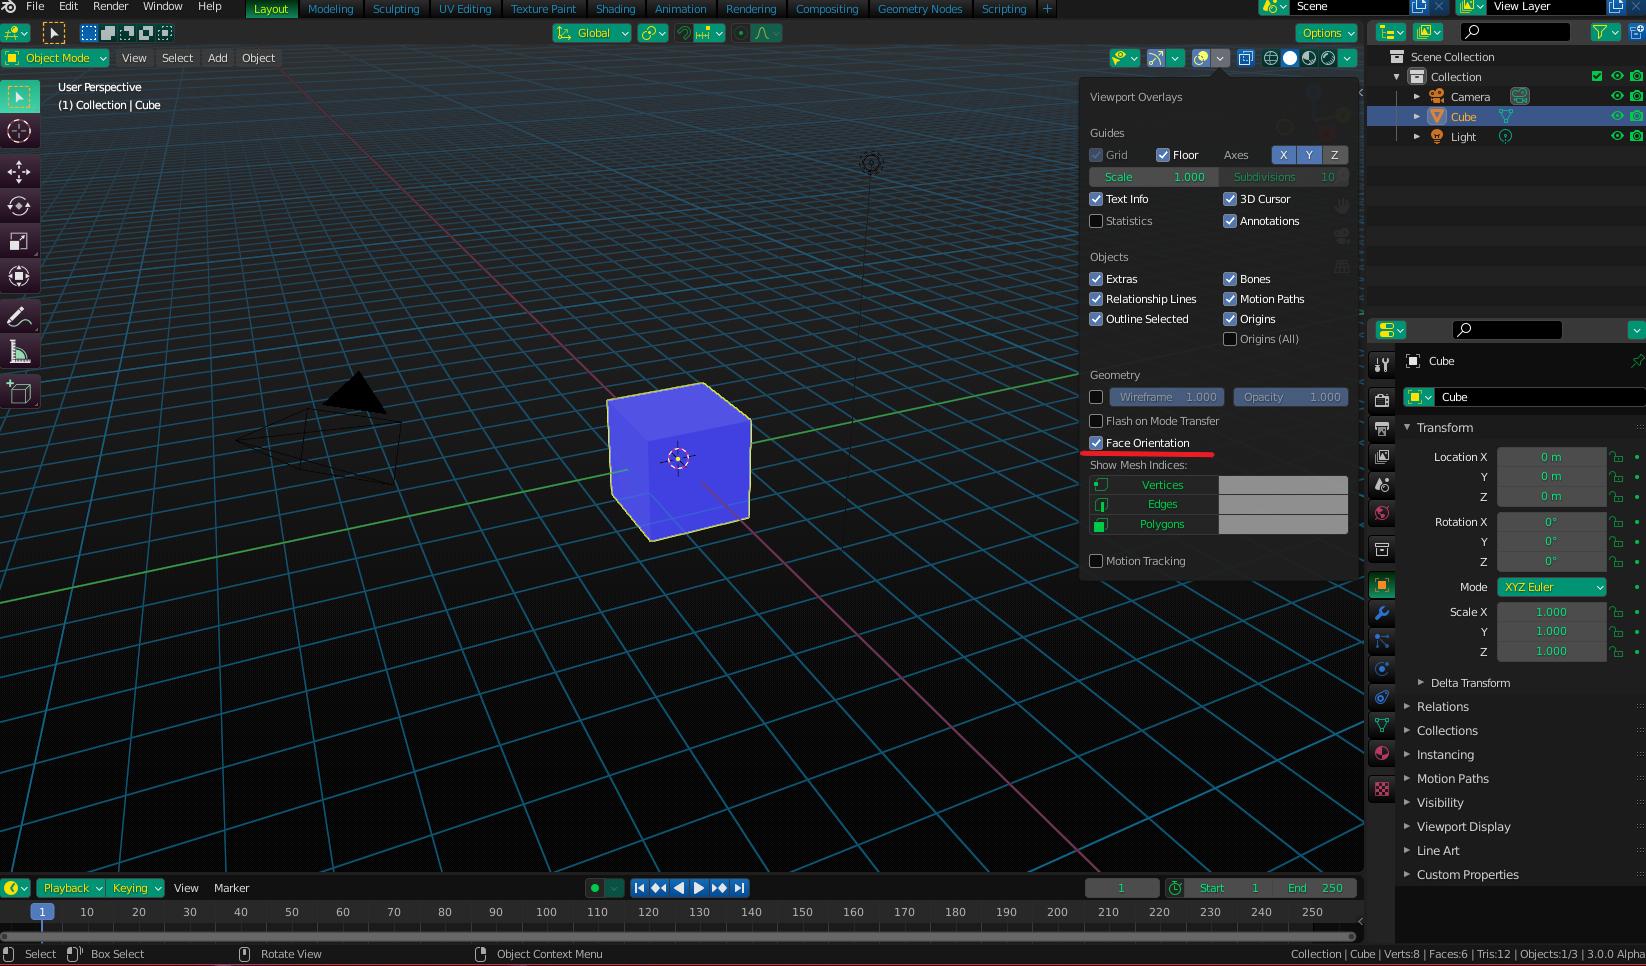Click the Vertices button under Show Mesh Indices
Screen dimensions: 1646x966
point(1162,484)
